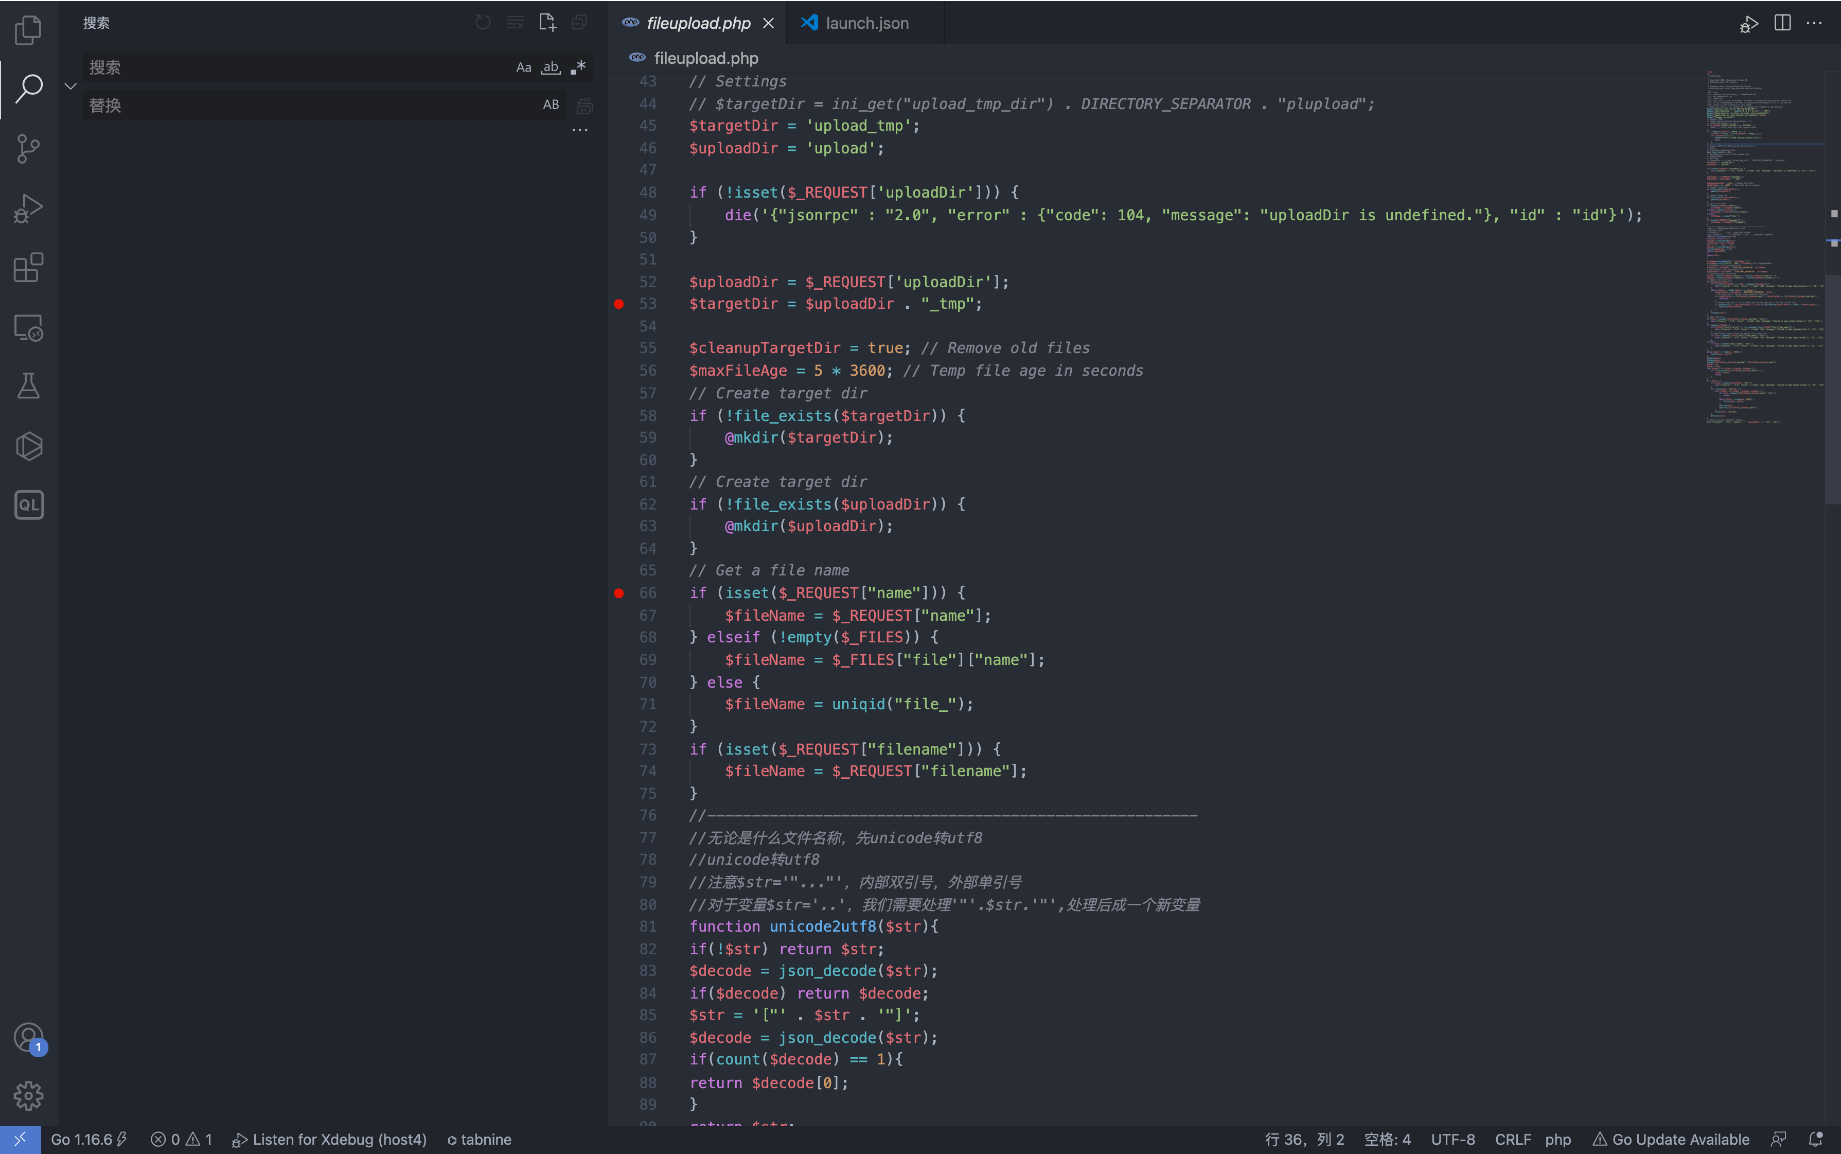
Task: Click Listen for Xdebug in status bar
Action: pos(329,1139)
